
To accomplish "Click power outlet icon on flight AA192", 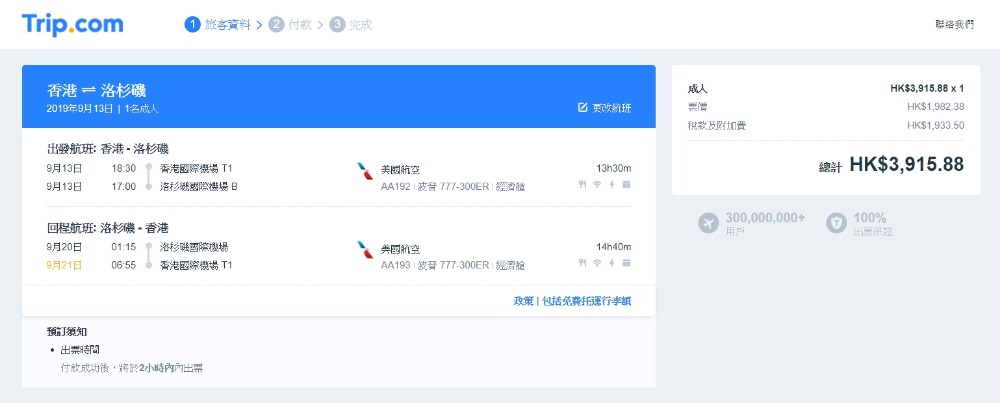I will 612,184.
